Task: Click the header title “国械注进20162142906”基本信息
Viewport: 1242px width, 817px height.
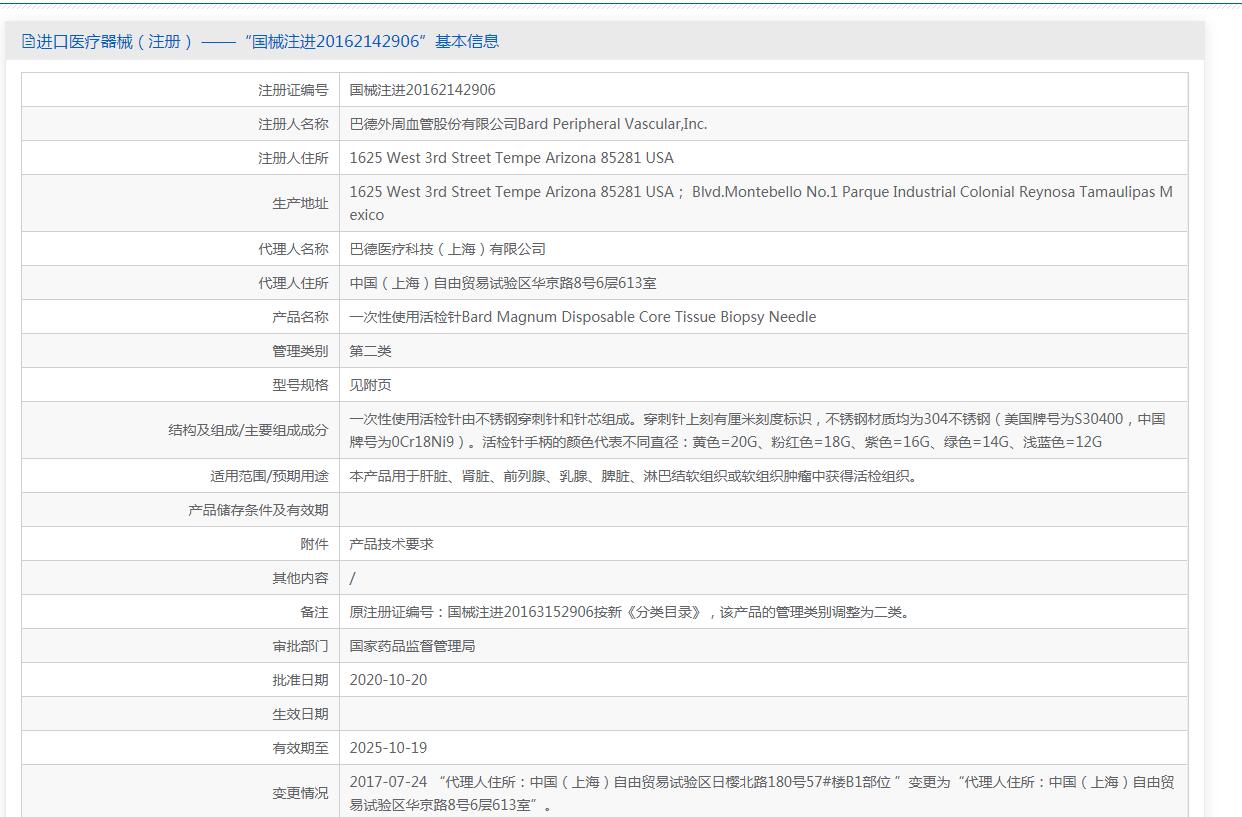Action: click(267, 42)
